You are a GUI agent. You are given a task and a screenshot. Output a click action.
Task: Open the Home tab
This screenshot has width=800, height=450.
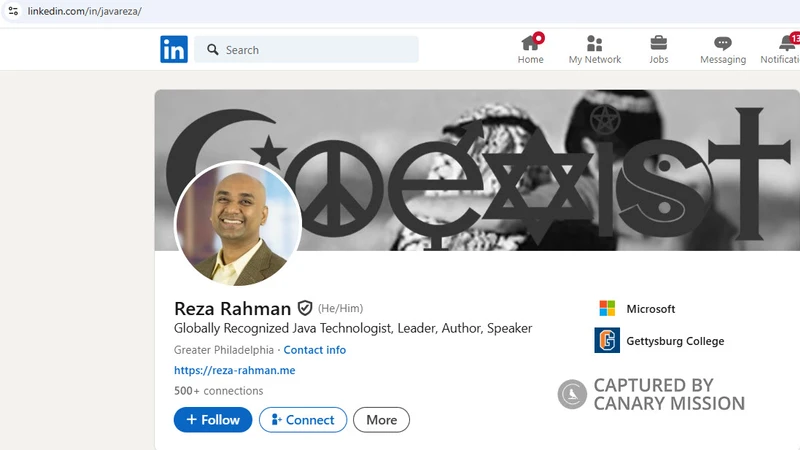click(x=531, y=49)
